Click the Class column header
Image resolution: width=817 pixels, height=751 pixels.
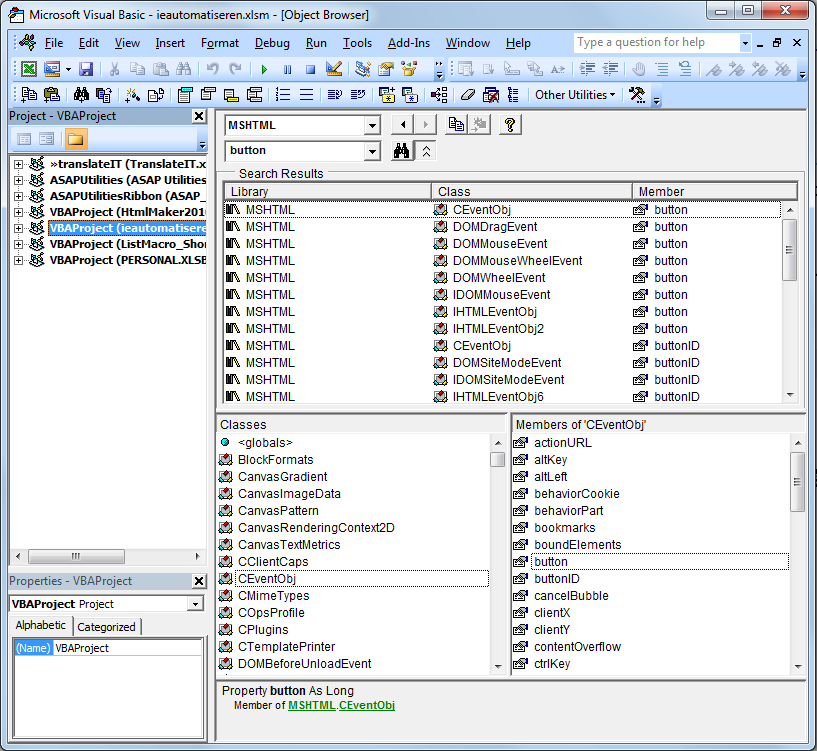532,192
